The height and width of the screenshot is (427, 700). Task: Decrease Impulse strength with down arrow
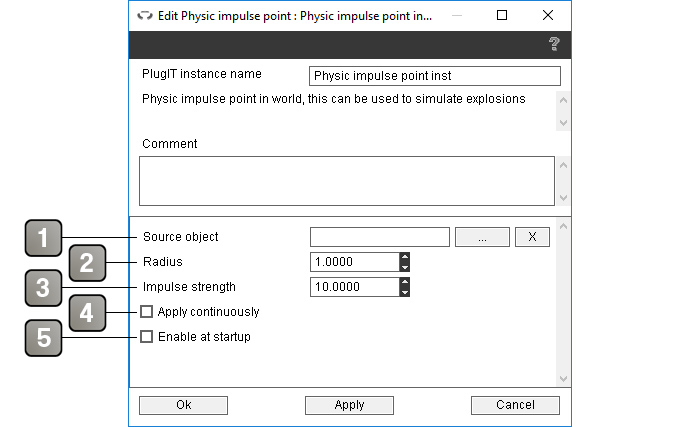404,292
